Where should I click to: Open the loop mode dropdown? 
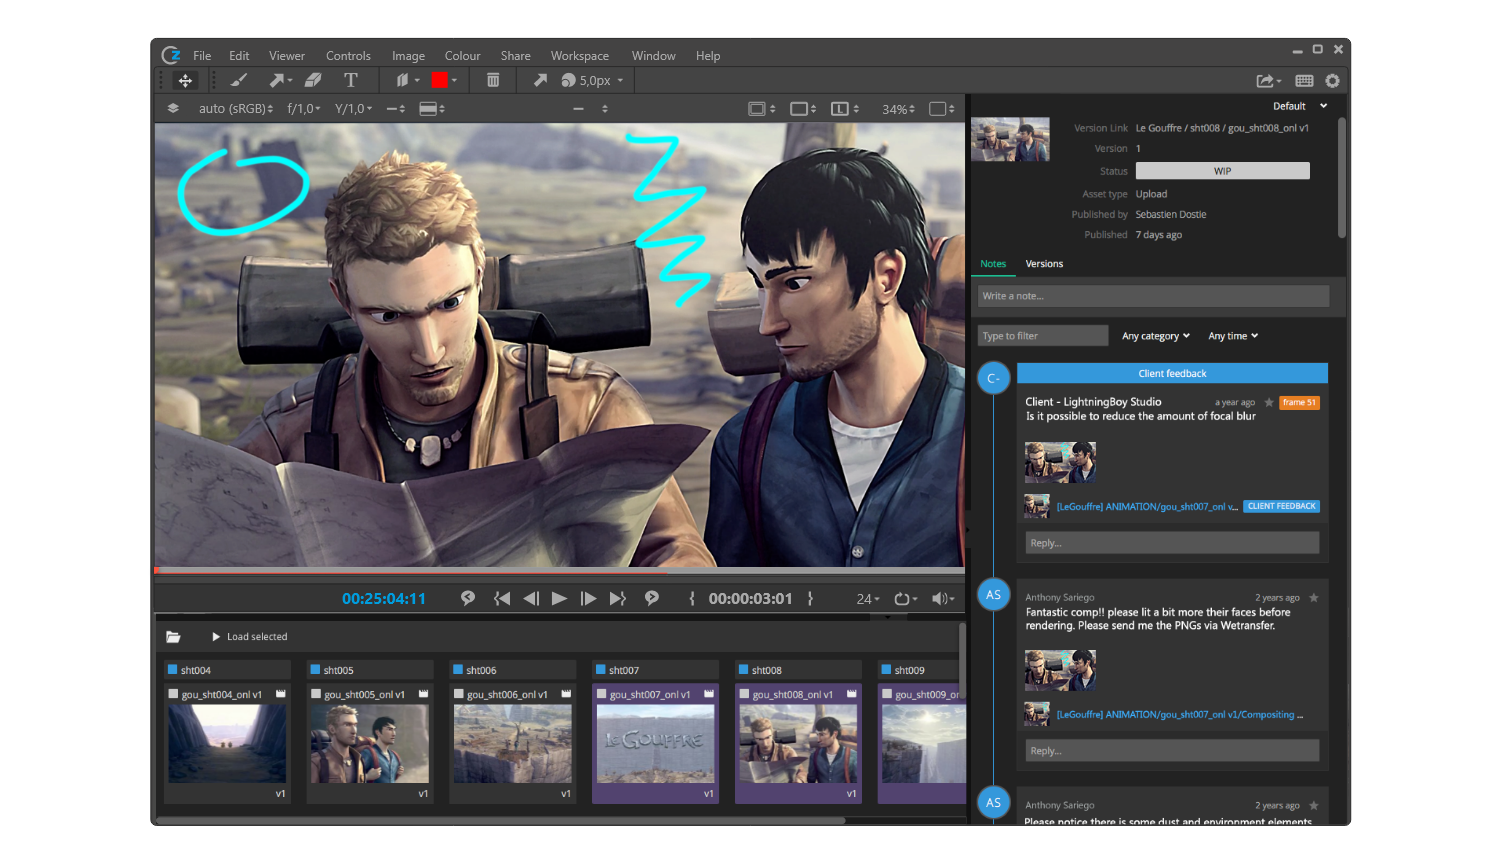click(x=905, y=599)
